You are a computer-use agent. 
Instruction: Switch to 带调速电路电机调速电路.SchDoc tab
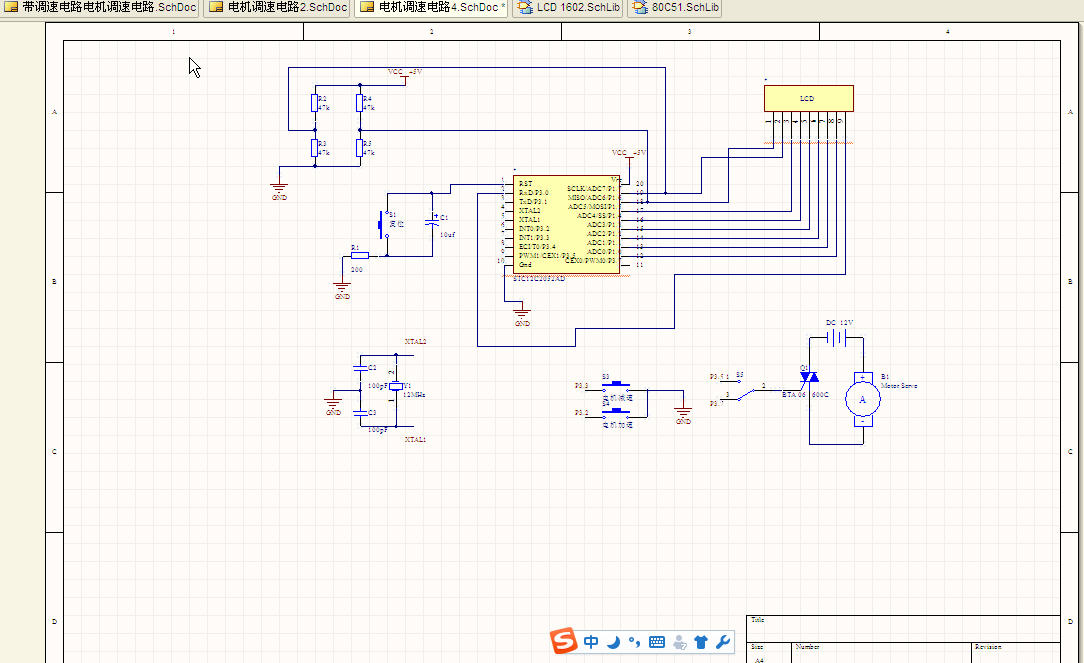pyautogui.click(x=100, y=8)
